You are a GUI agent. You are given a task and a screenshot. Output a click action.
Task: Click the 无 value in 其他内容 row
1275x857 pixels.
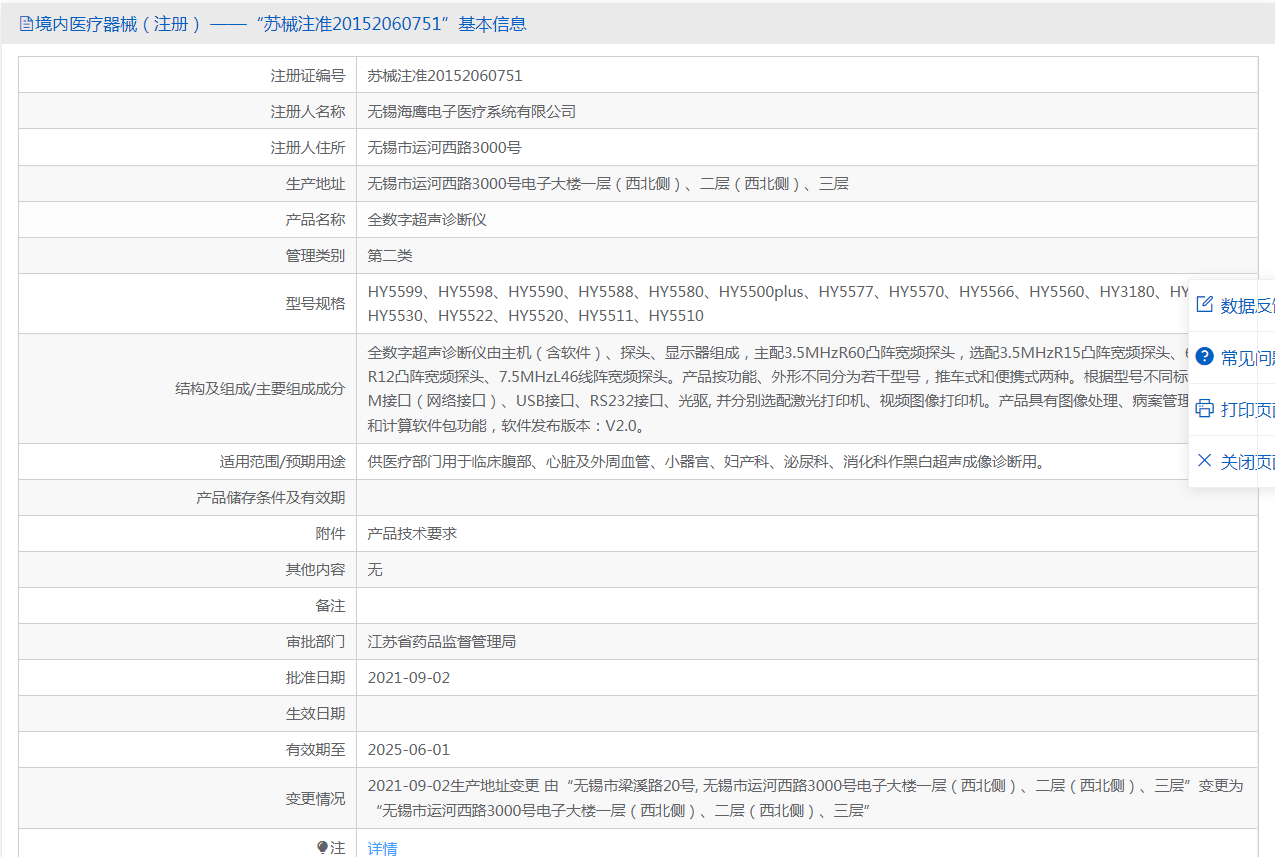(x=375, y=569)
